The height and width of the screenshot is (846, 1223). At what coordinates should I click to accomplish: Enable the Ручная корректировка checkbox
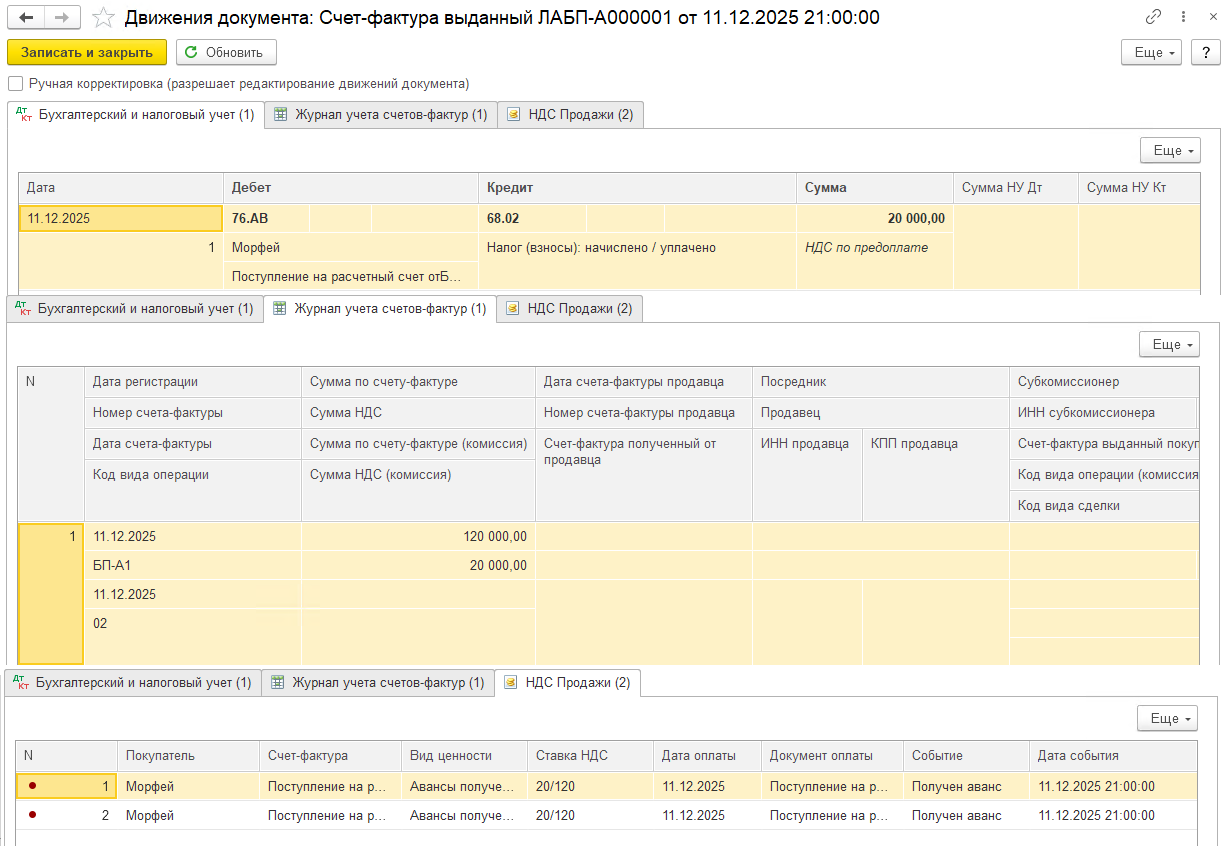click(x=15, y=84)
